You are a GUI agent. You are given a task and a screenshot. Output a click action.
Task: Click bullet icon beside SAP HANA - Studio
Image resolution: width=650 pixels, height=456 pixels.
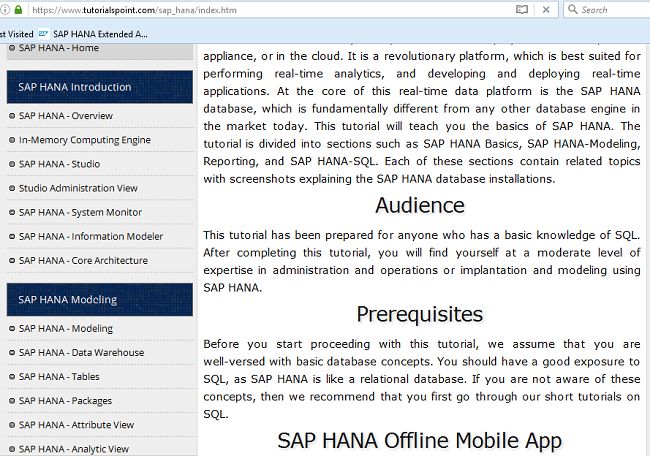11,164
